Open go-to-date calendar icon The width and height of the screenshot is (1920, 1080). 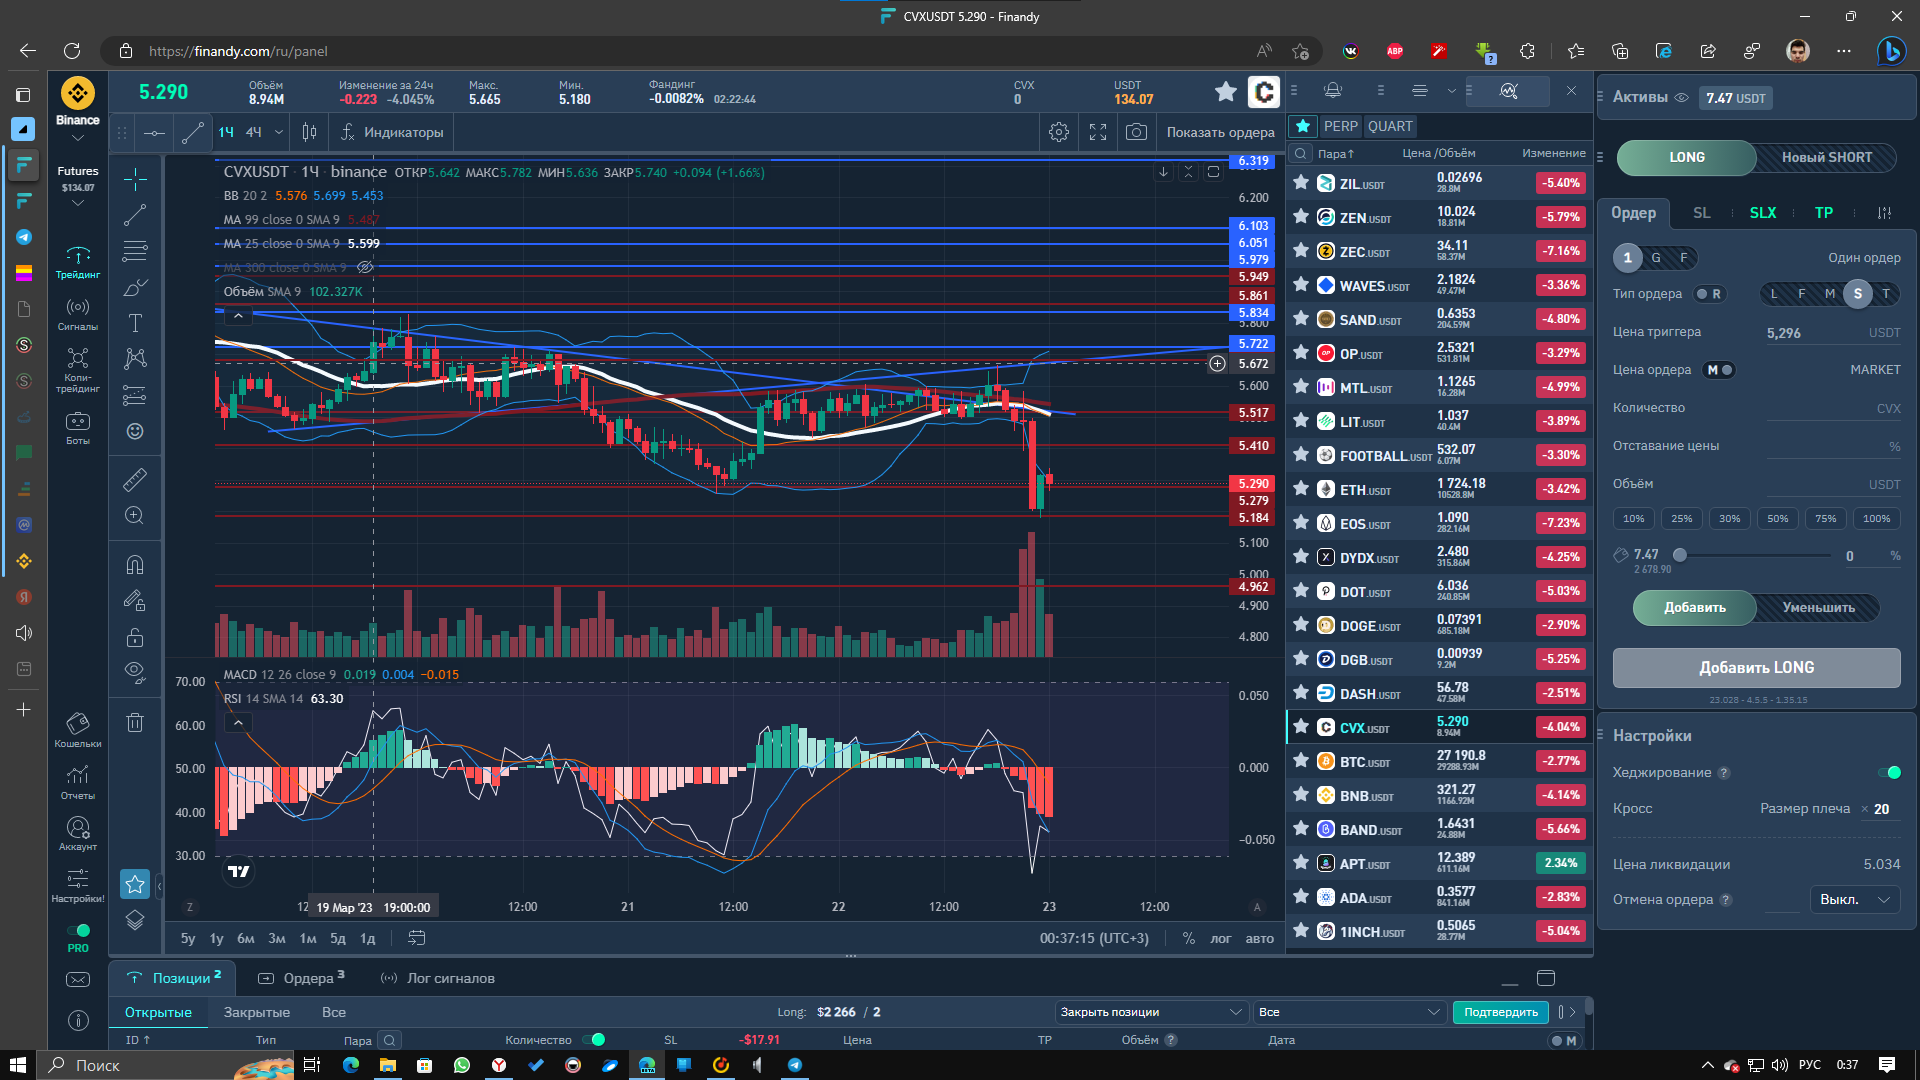[x=417, y=938]
